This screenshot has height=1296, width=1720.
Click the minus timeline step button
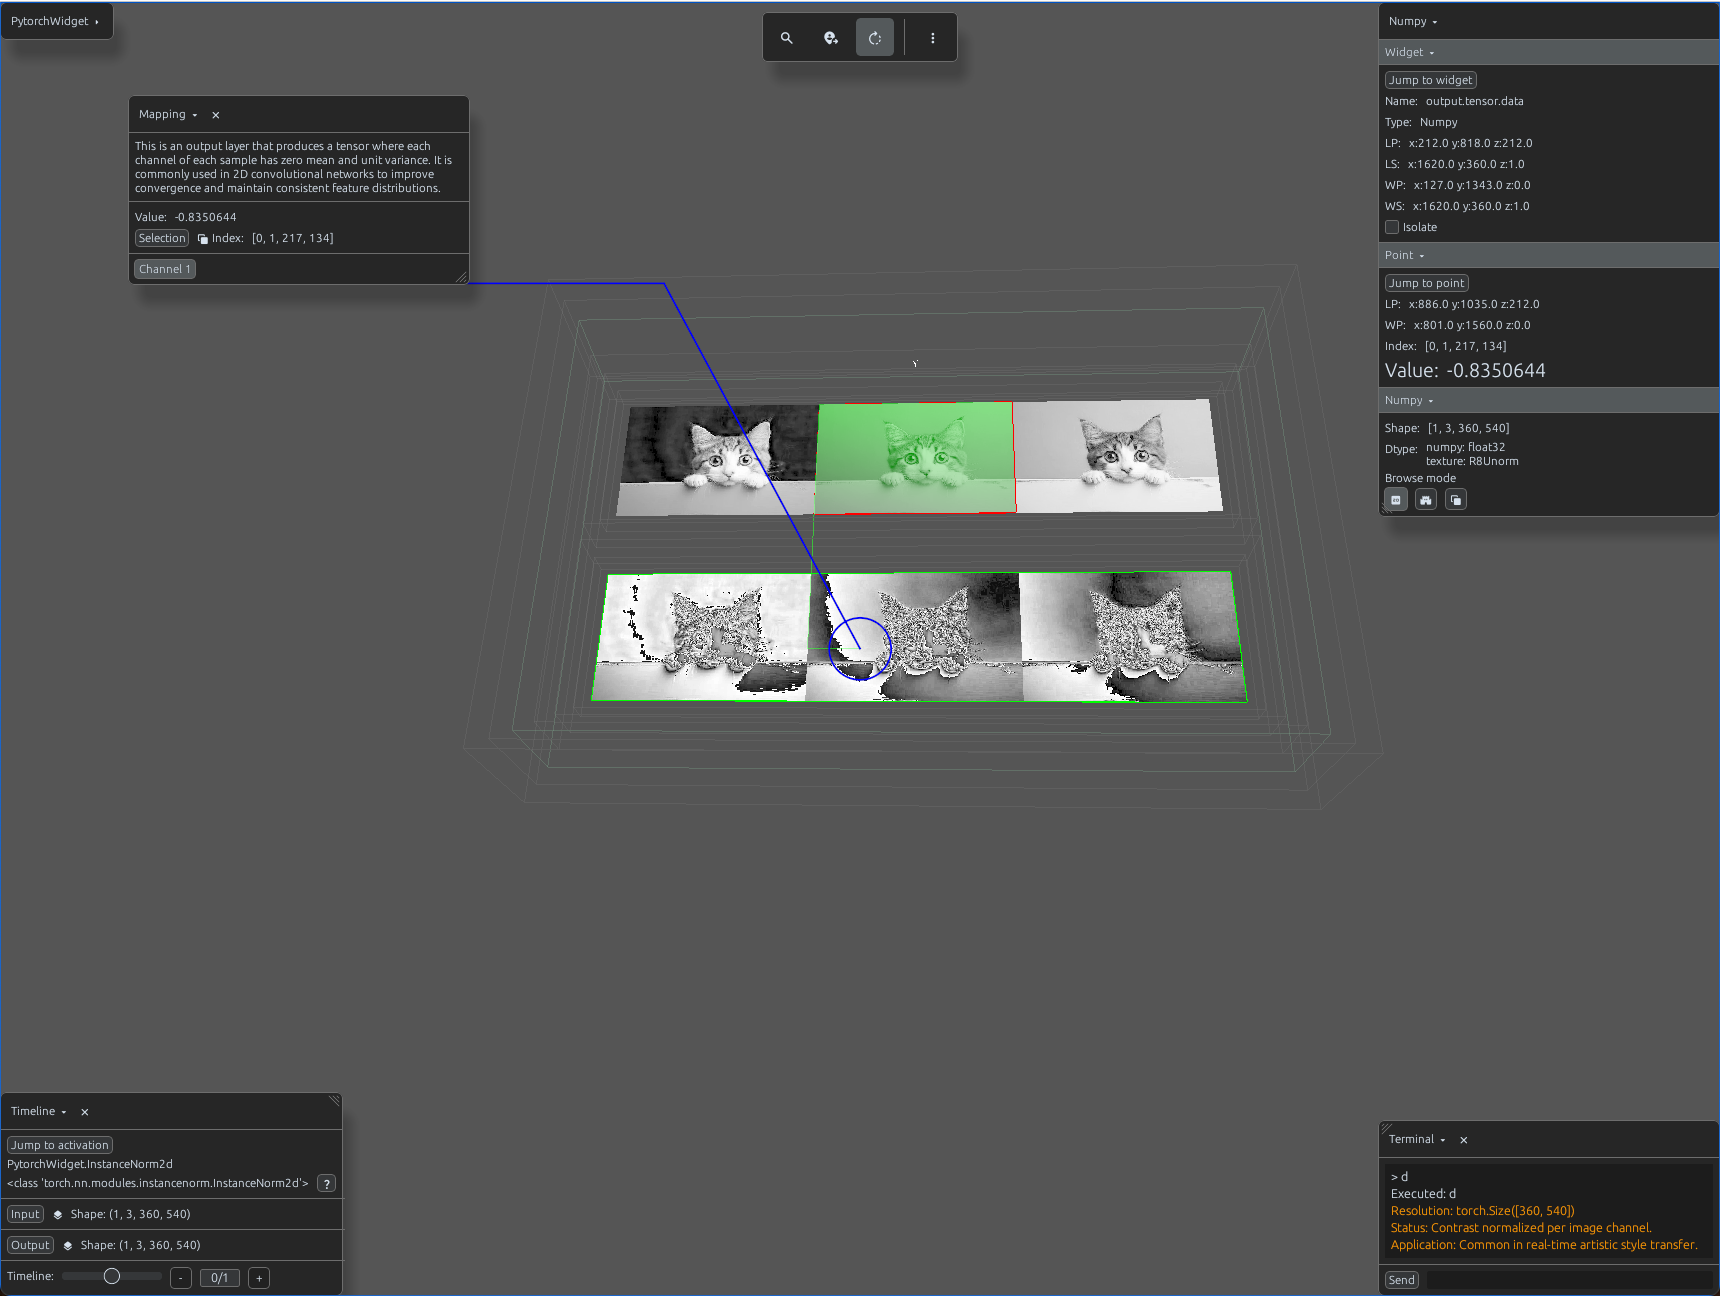click(181, 1278)
